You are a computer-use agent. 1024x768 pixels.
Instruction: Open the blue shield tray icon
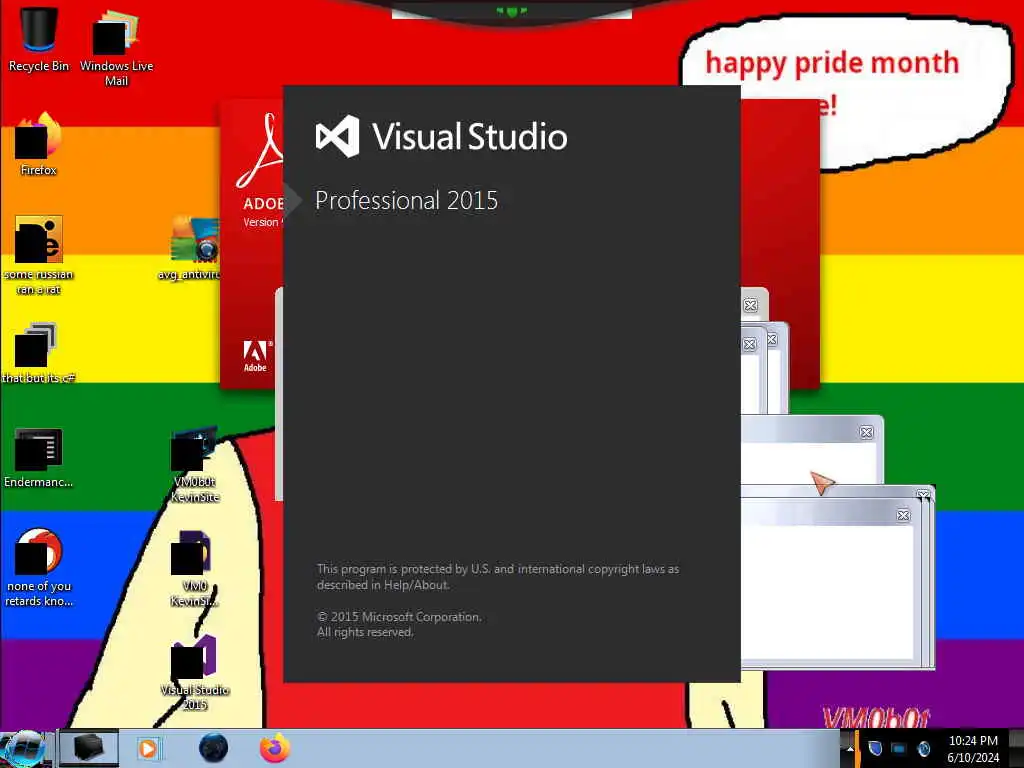pos(875,748)
